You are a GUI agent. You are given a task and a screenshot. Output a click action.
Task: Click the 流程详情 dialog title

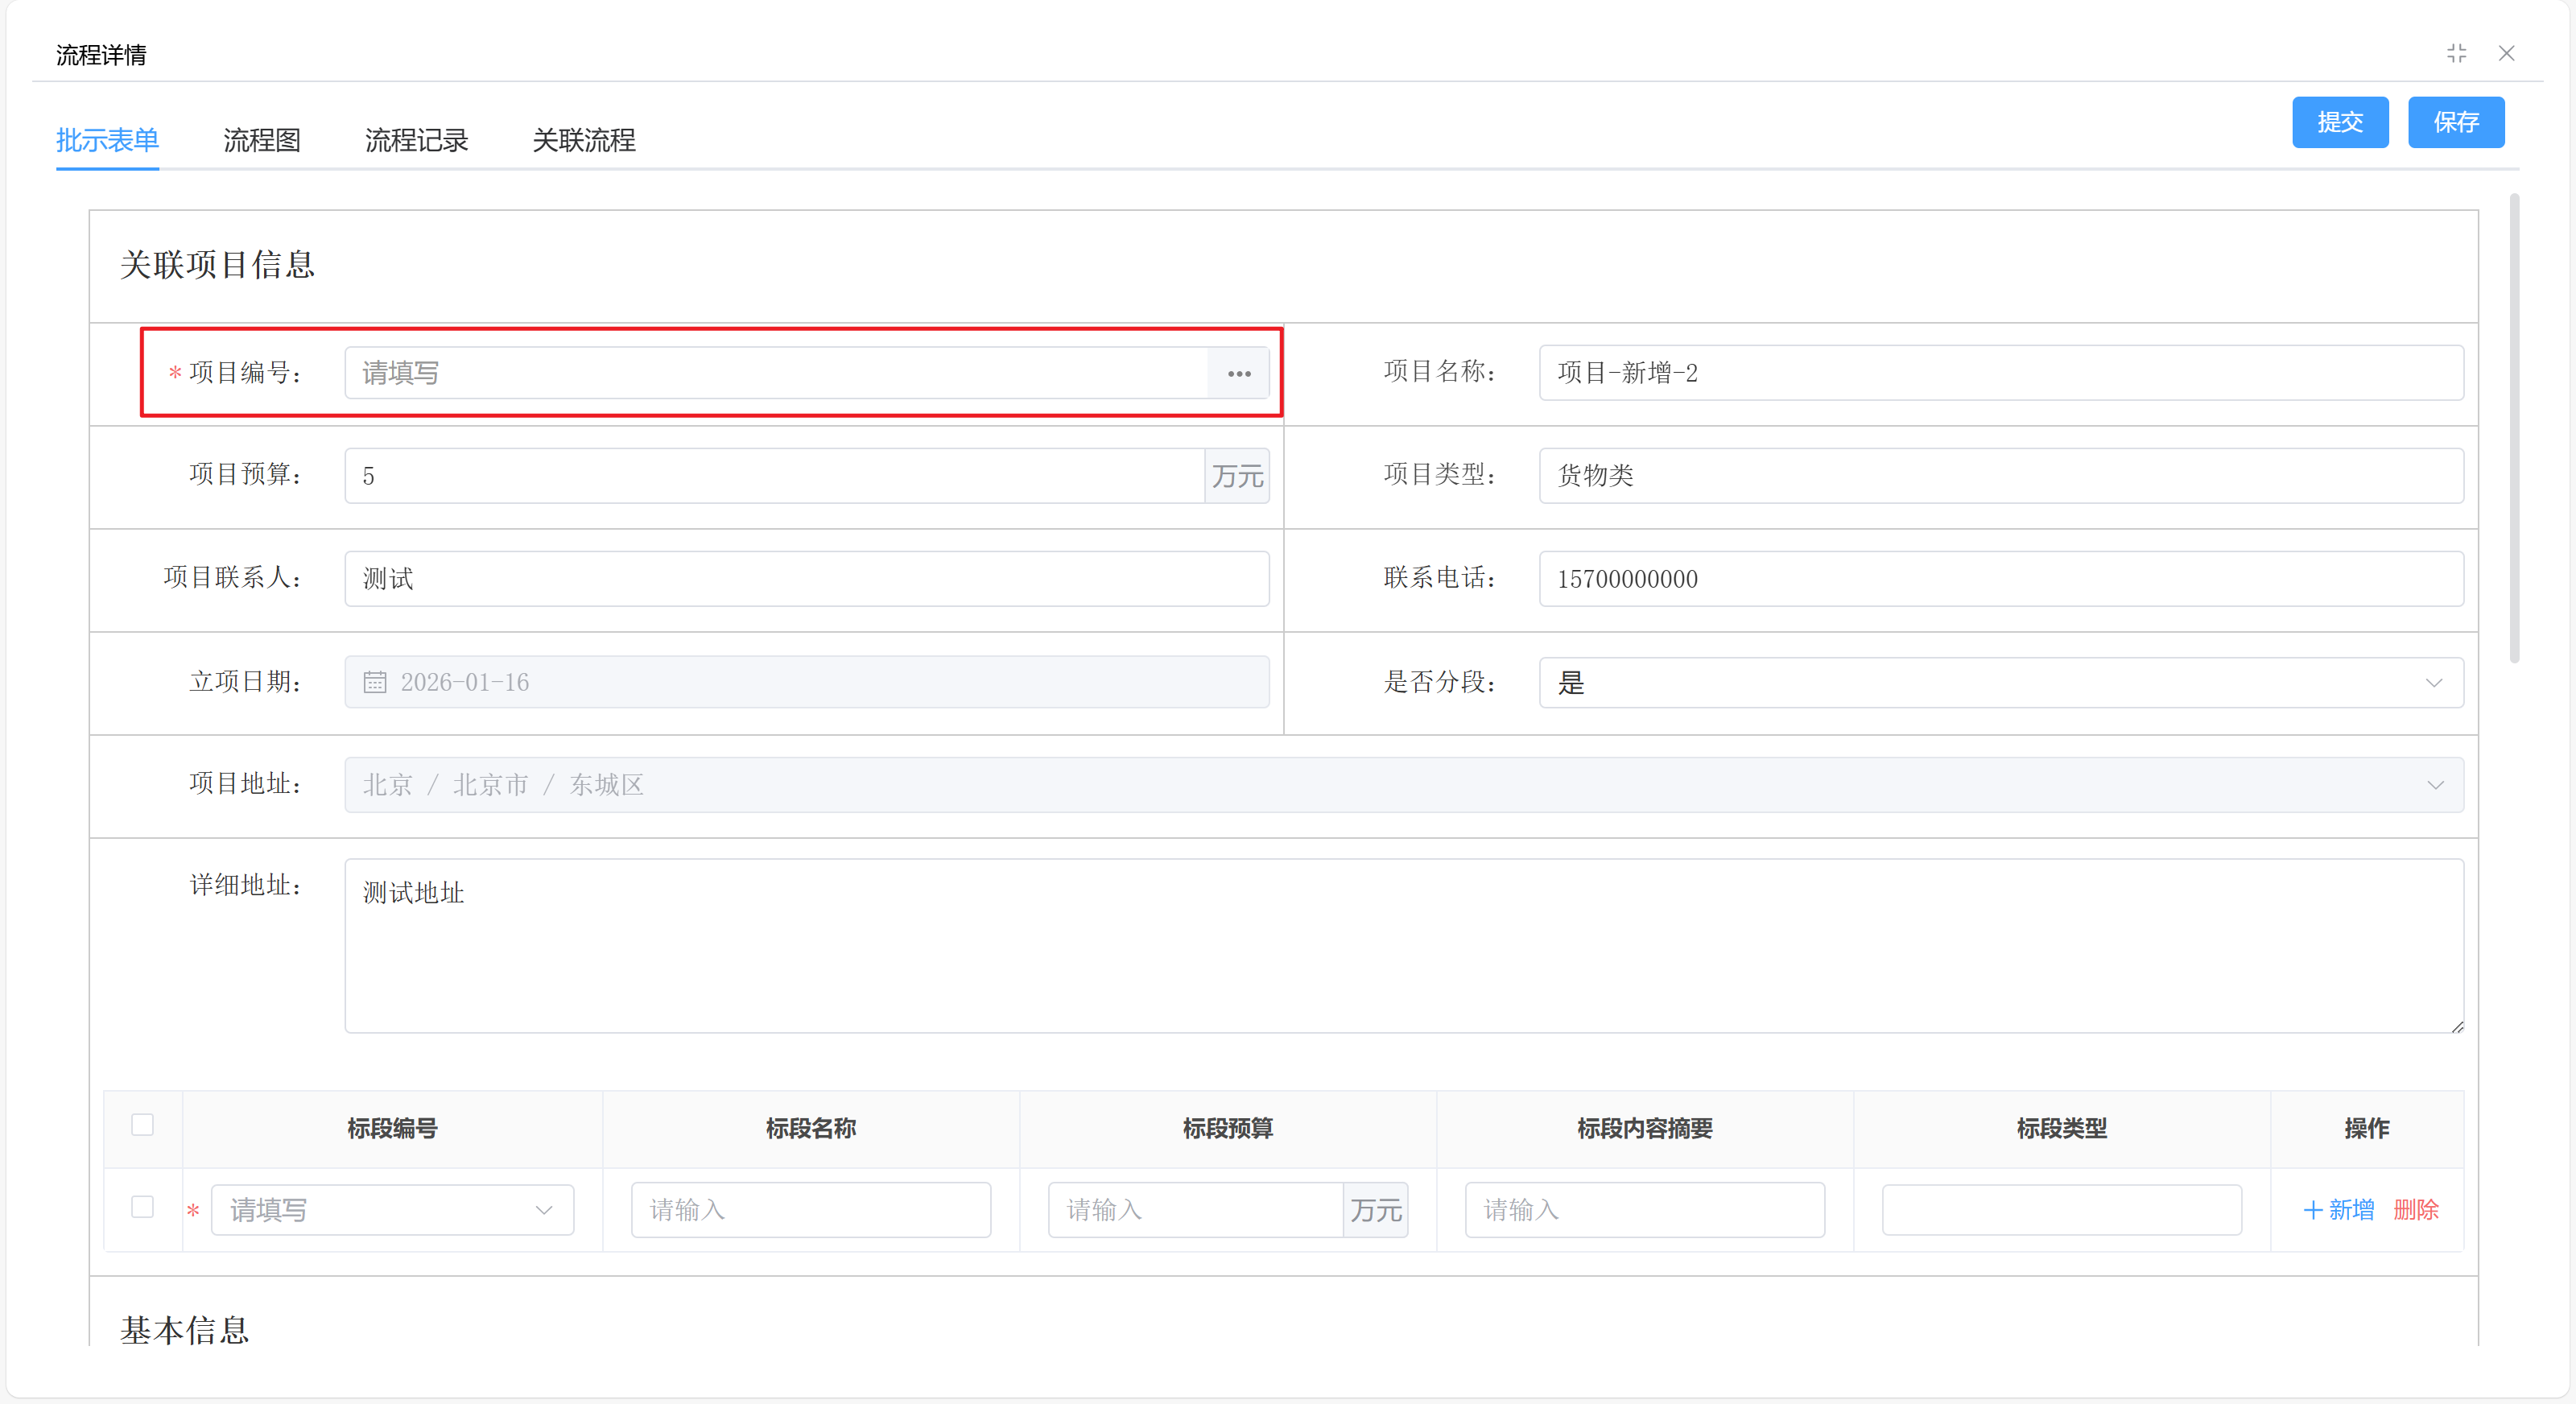(101, 55)
